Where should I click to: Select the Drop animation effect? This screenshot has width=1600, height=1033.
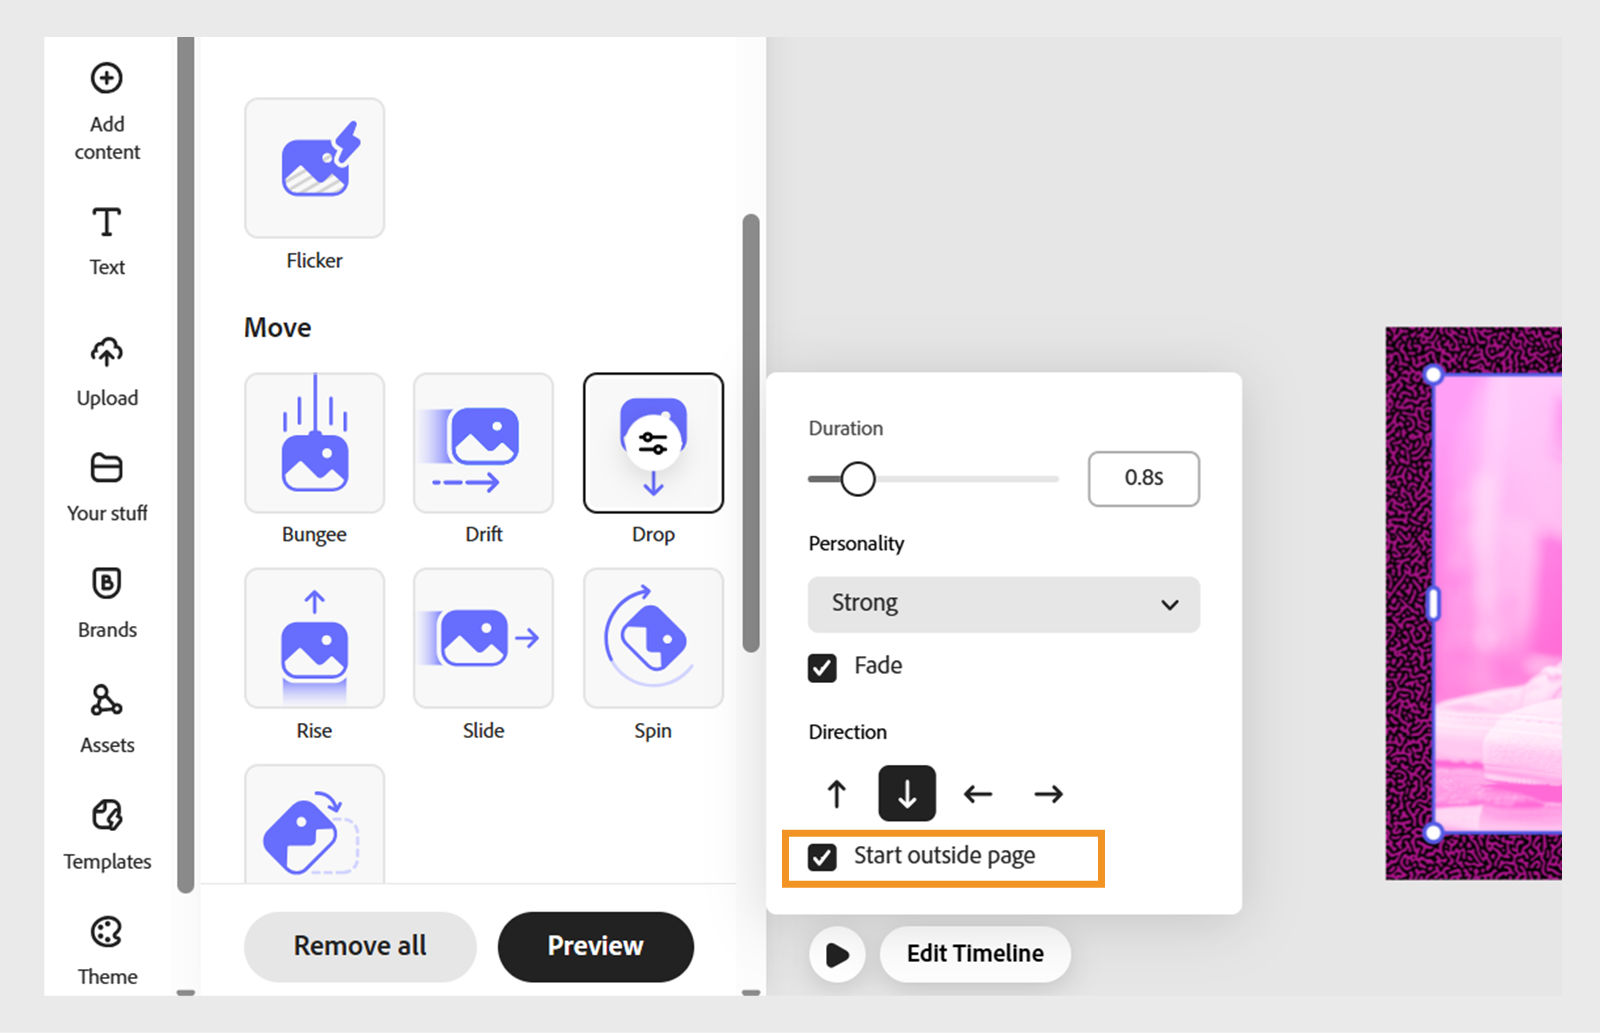tap(653, 442)
